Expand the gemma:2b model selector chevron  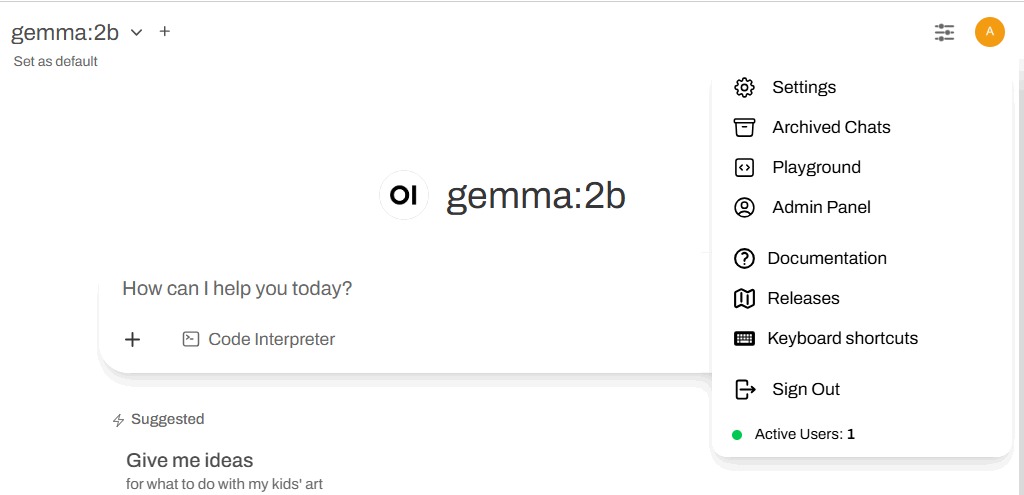[x=137, y=32]
